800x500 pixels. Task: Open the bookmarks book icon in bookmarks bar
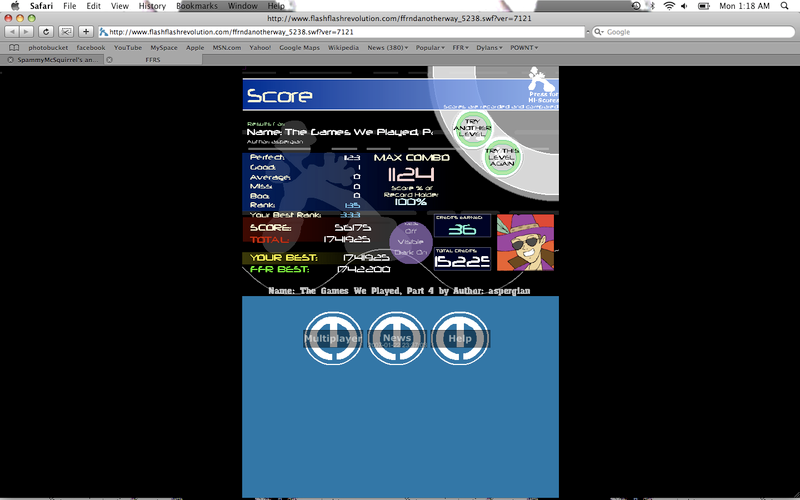[x=14, y=47]
